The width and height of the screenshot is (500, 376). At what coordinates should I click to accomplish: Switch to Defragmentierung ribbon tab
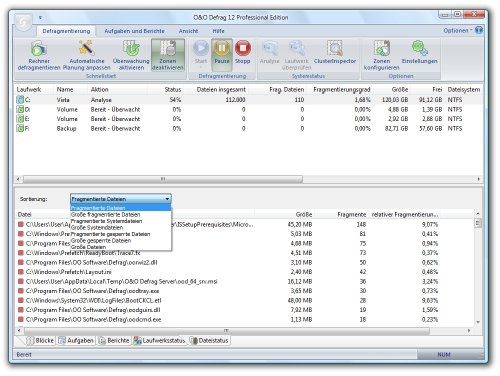pyautogui.click(x=66, y=31)
